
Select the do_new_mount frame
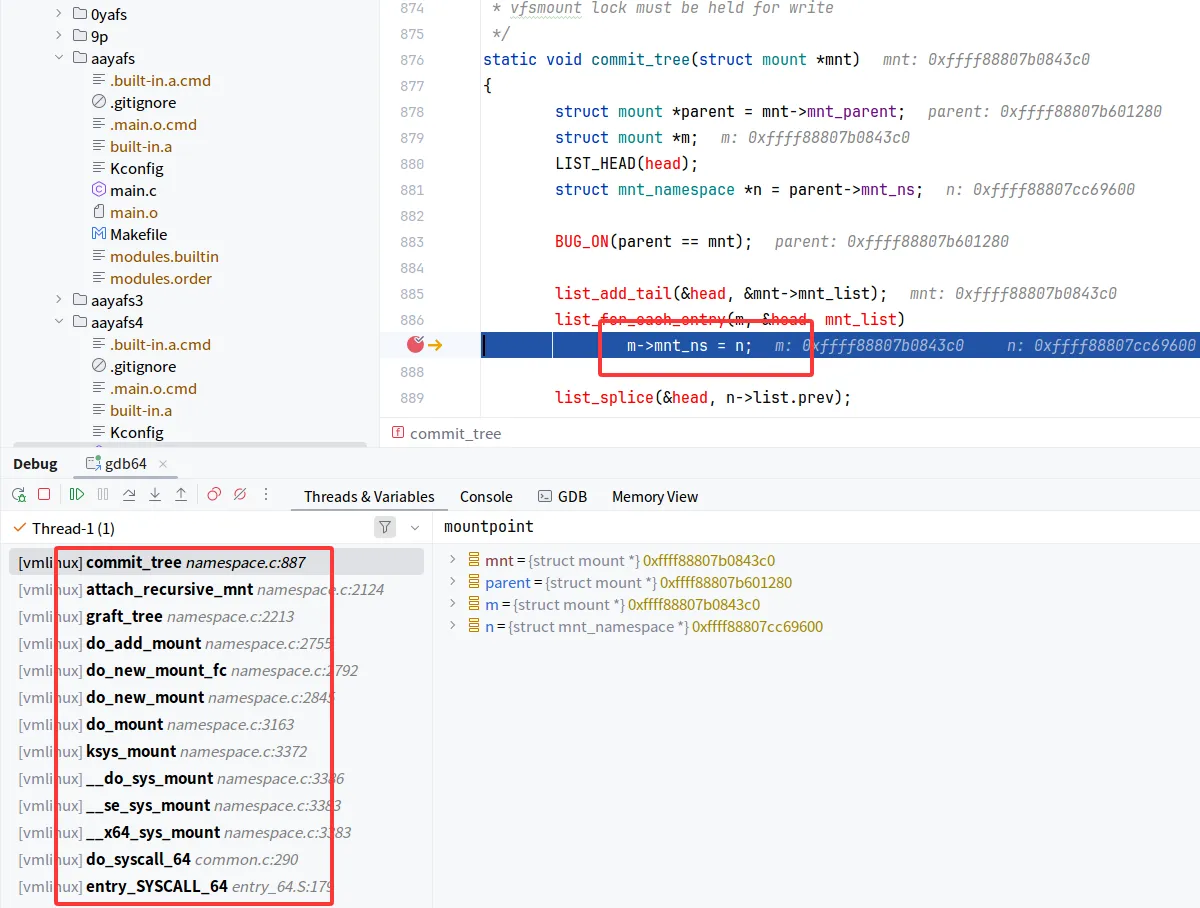point(216,697)
